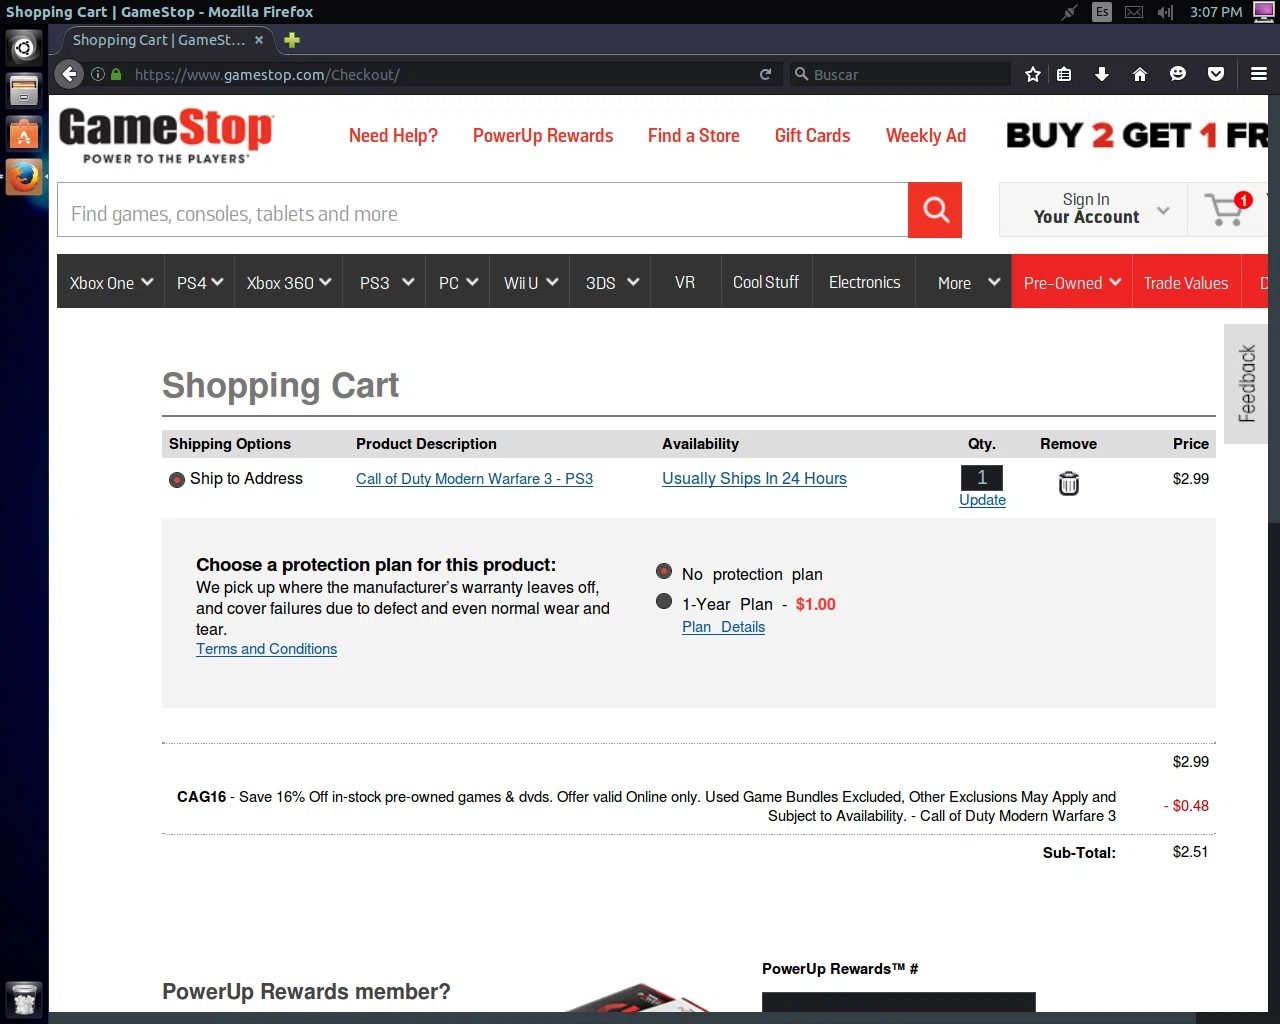Close the Shopping Cart tab
The height and width of the screenshot is (1024, 1280).
[x=259, y=40]
